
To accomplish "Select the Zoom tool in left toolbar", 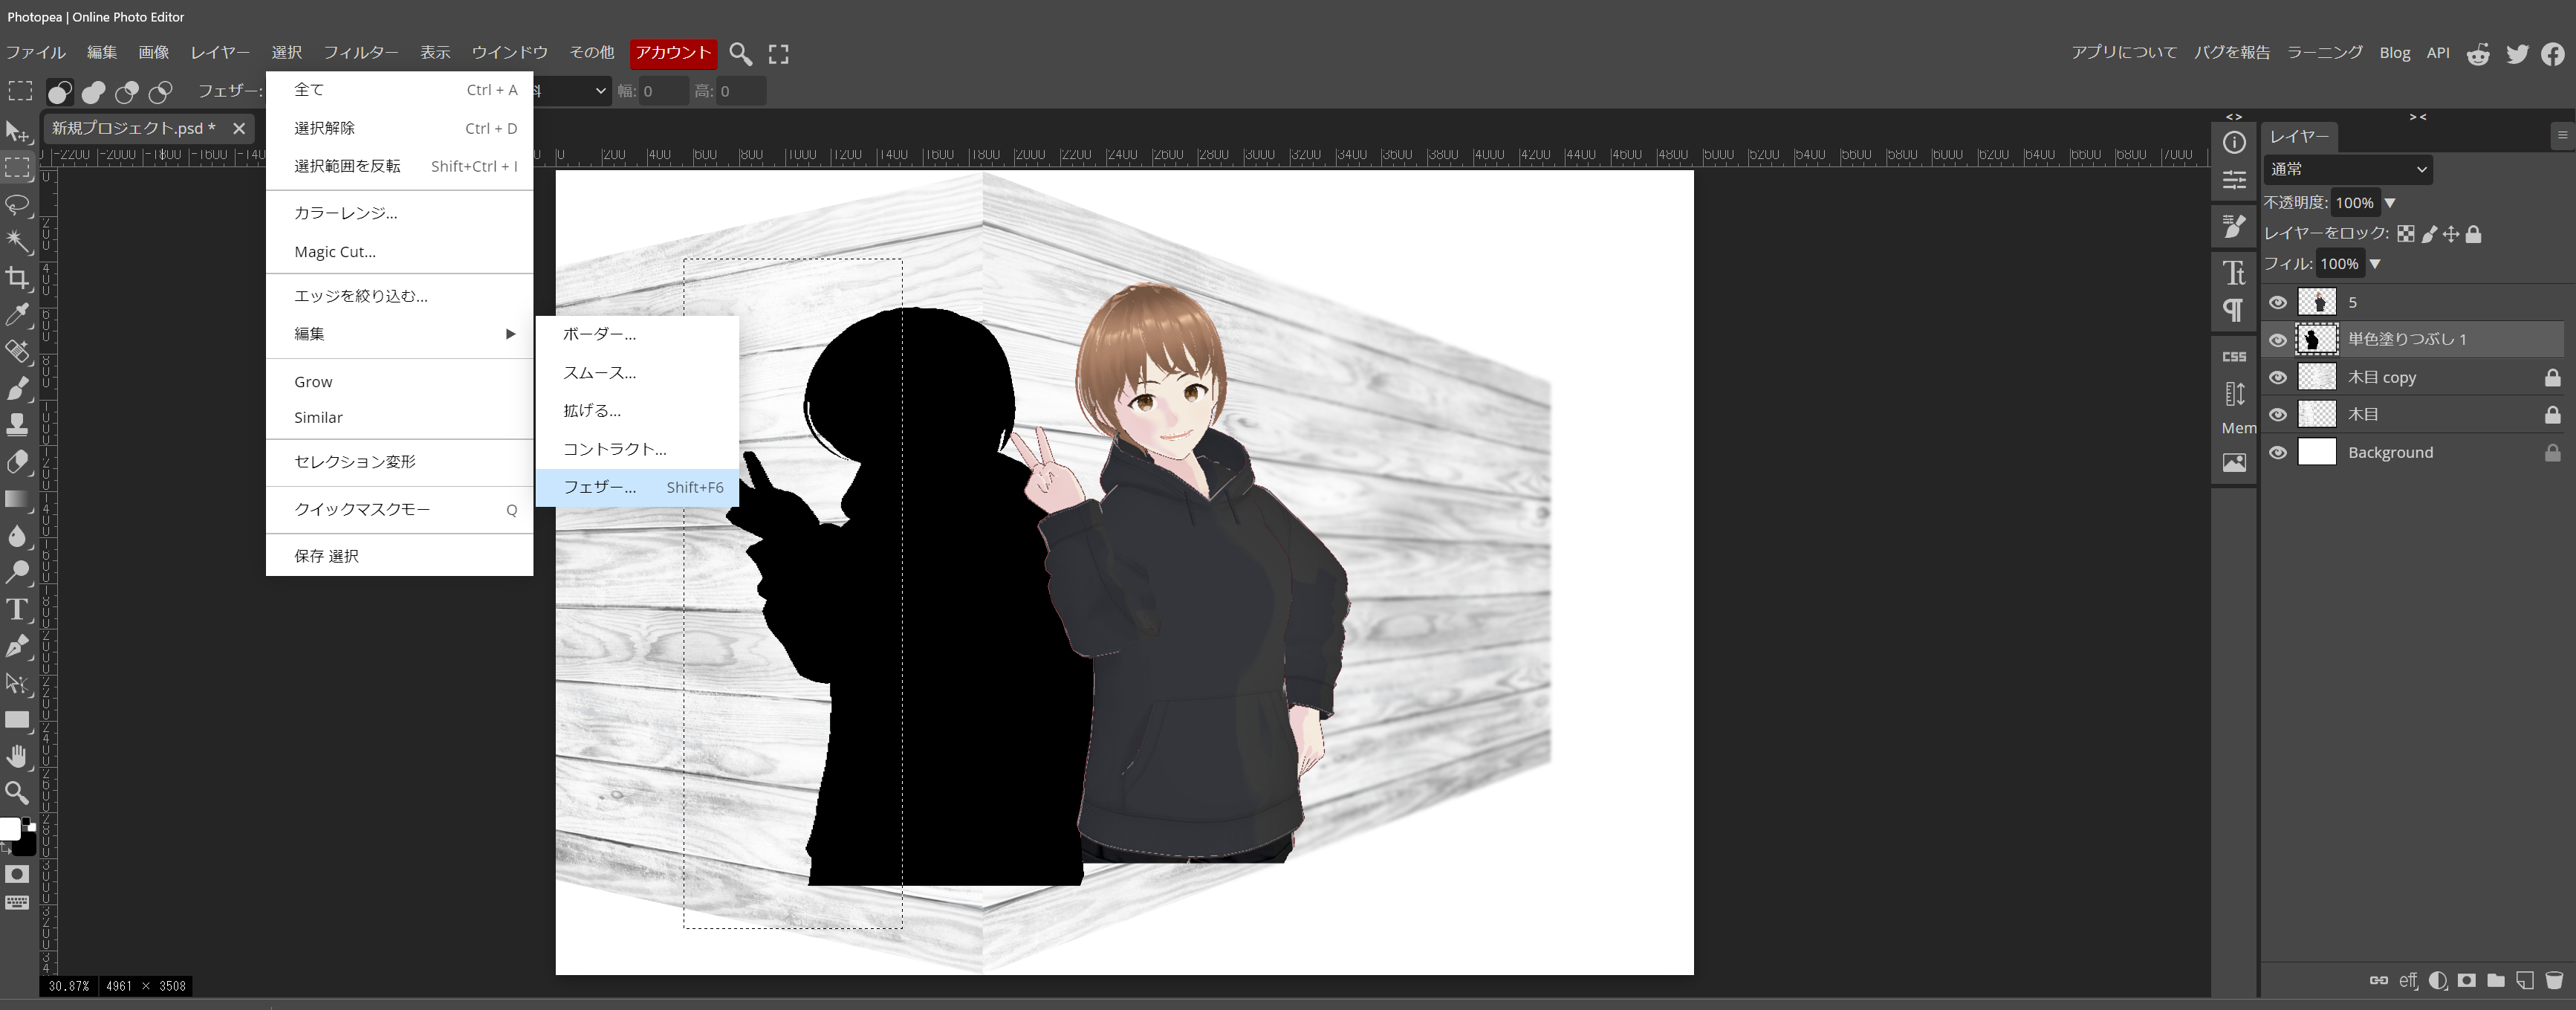I will [x=17, y=793].
